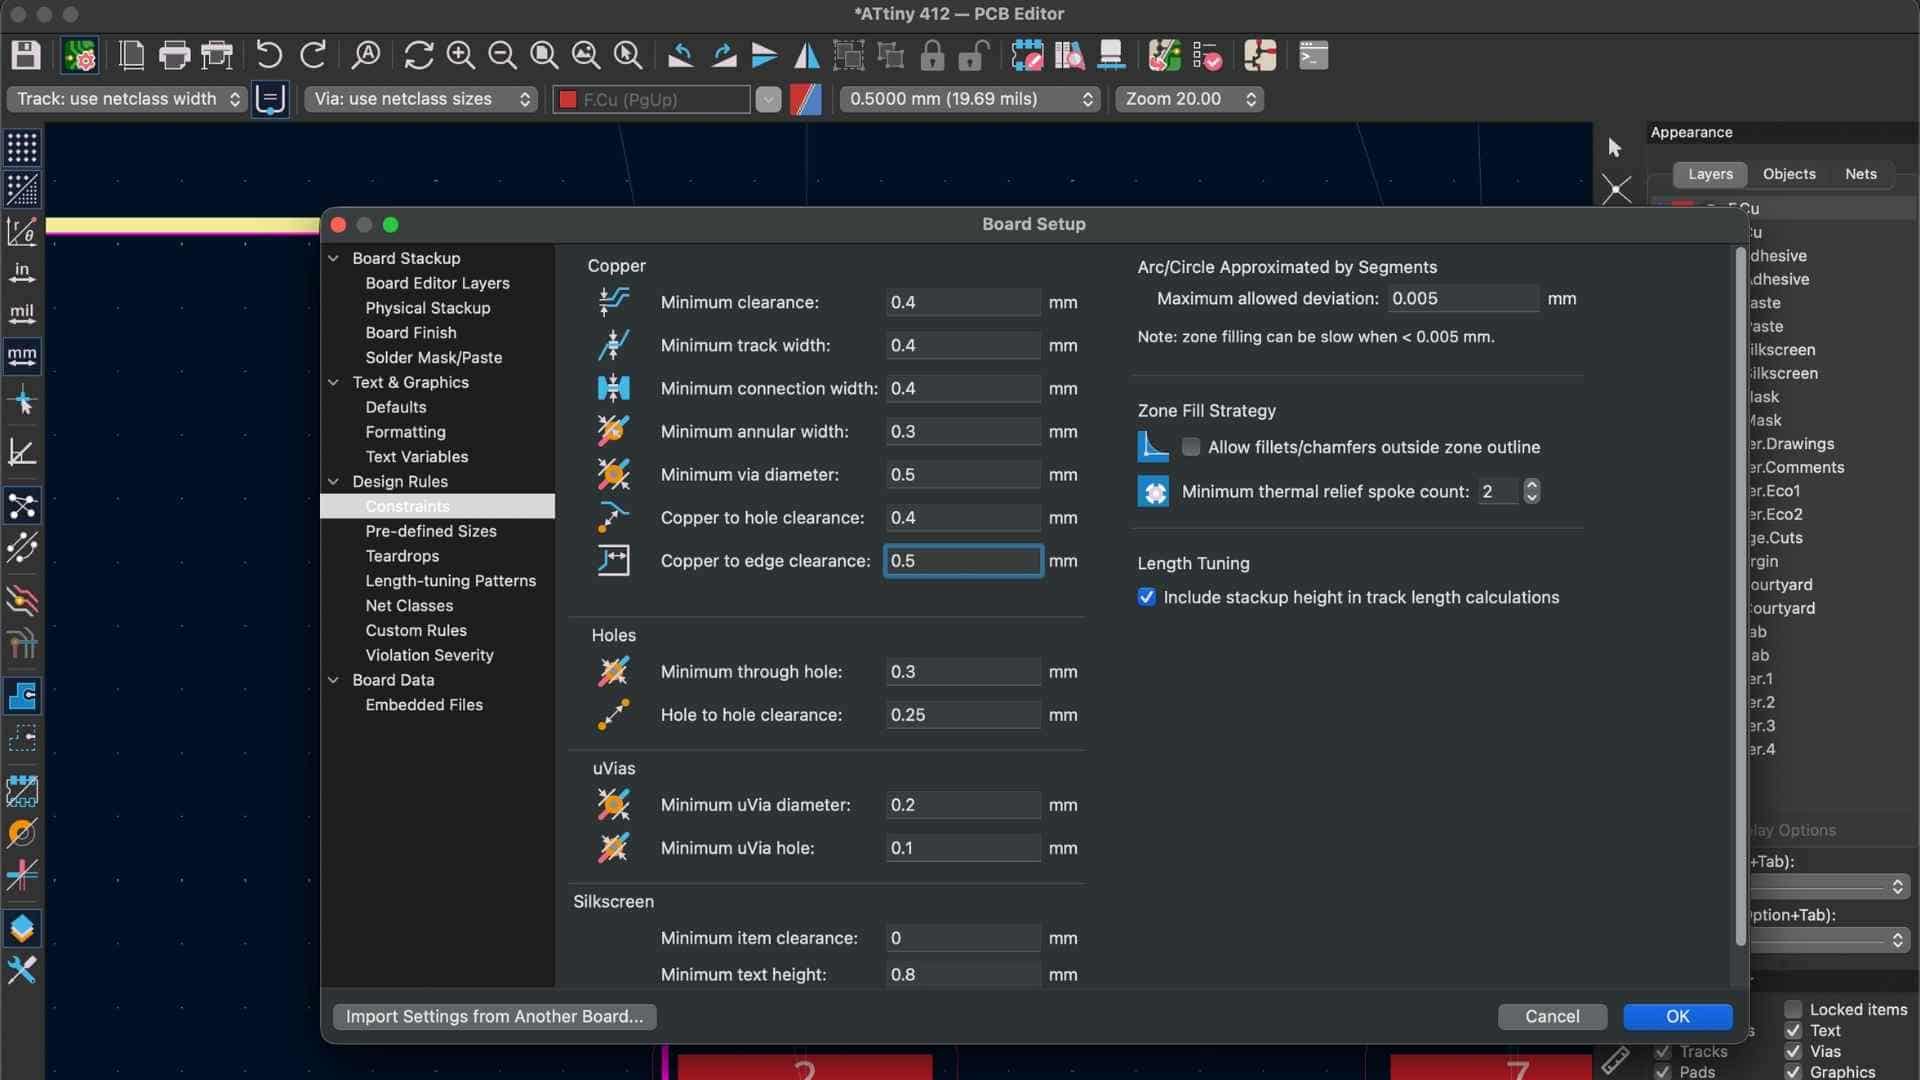Image resolution: width=1920 pixels, height=1080 pixels.
Task: Click the Refresh view icon
Action: pos(418,55)
